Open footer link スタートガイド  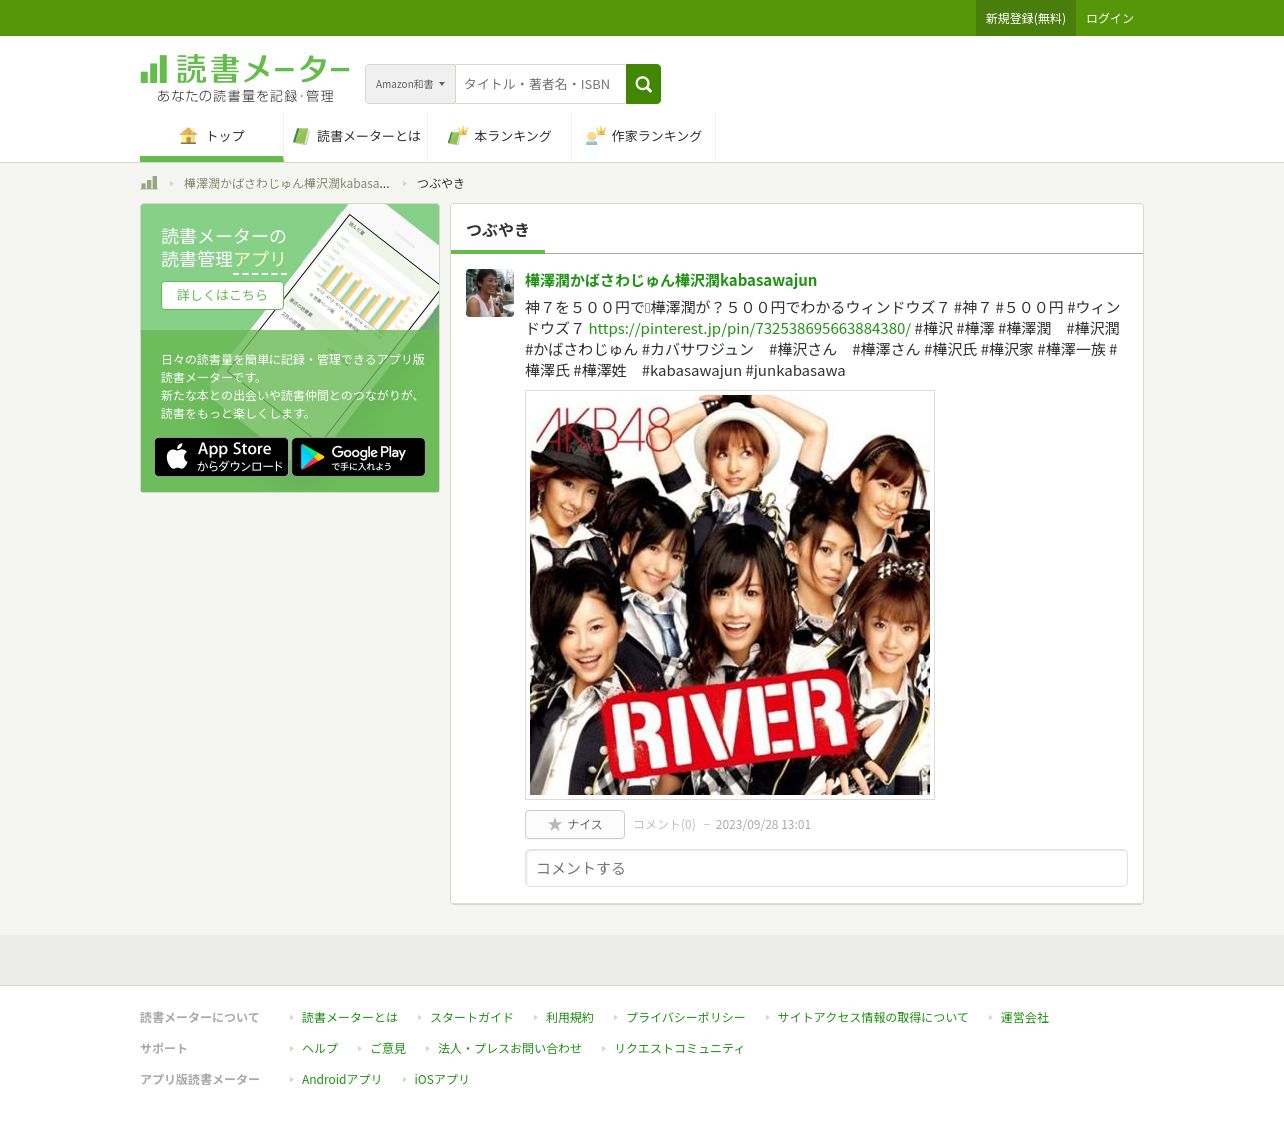[472, 1017]
